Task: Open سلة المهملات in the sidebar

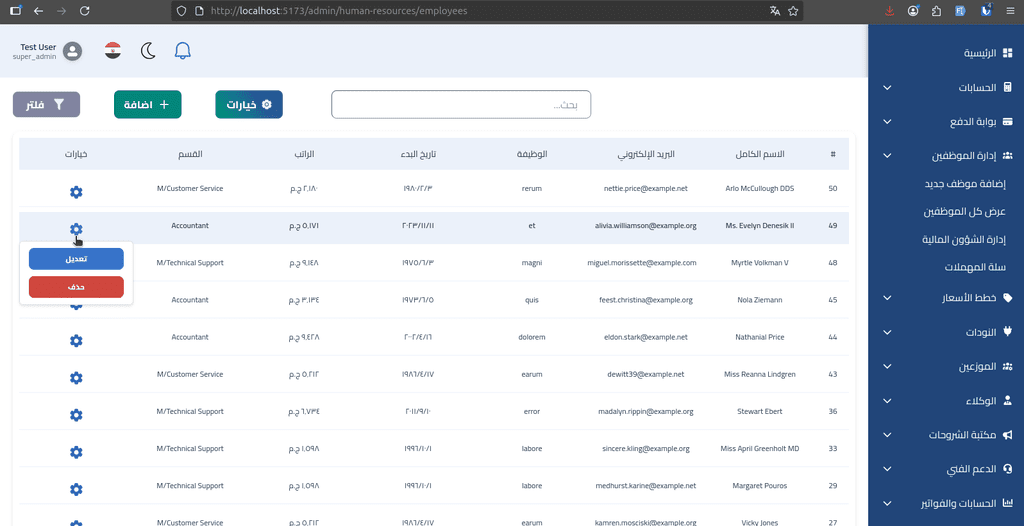Action: point(974,267)
